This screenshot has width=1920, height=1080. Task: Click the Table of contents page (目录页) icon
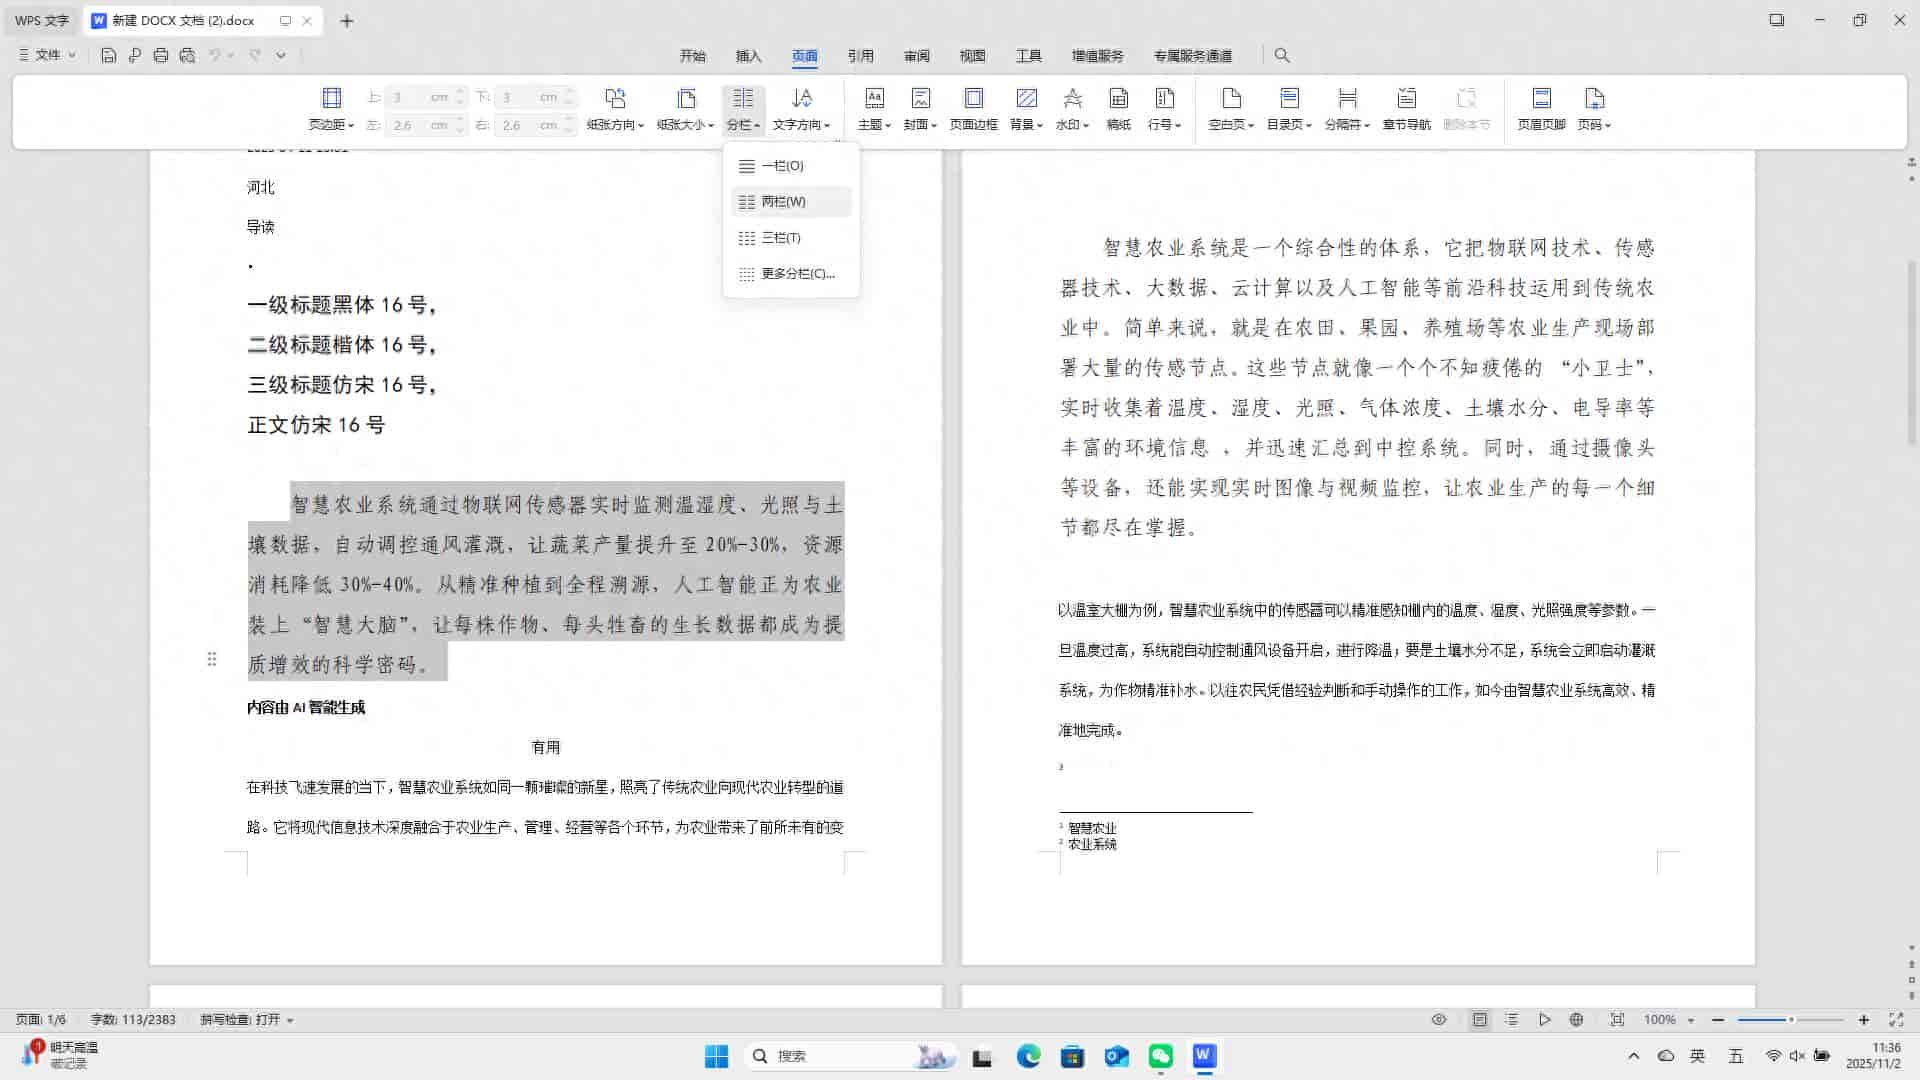coord(1289,98)
